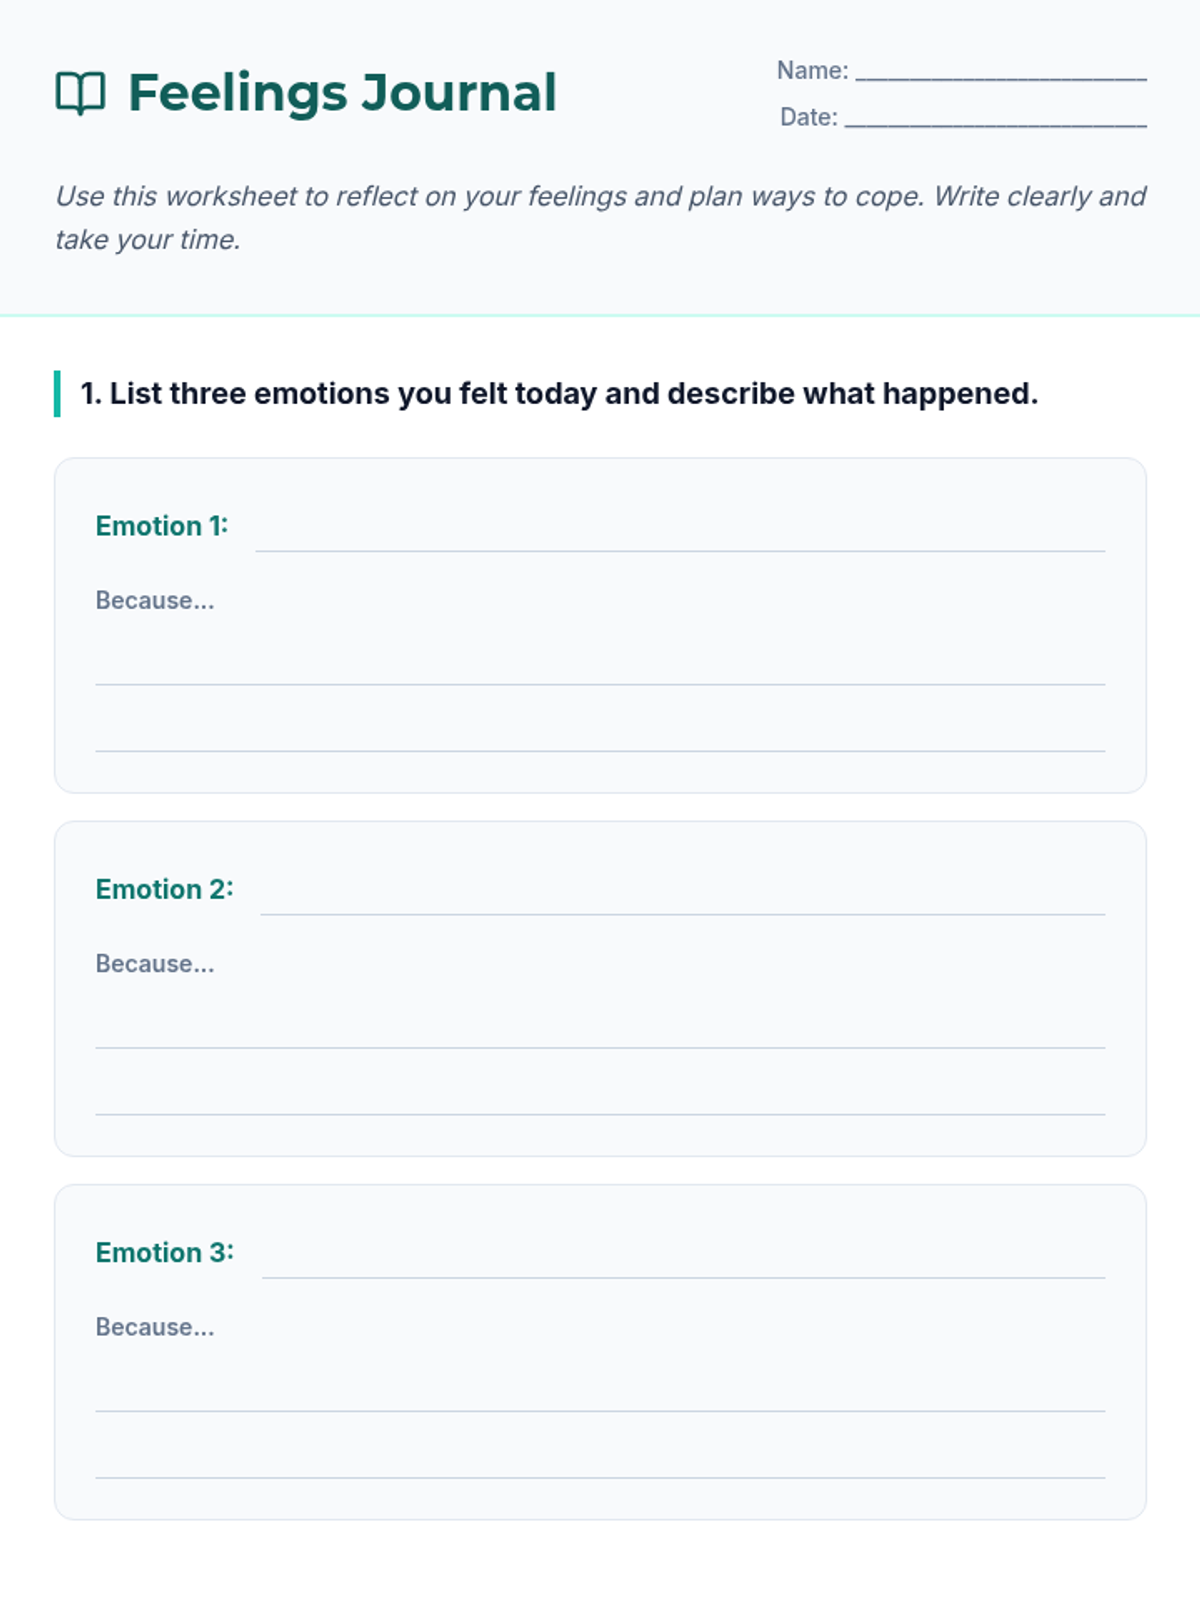Screen dimensions: 1200x1600
Task: Click the first Because line under Emotion 3
Action: pos(600,1398)
